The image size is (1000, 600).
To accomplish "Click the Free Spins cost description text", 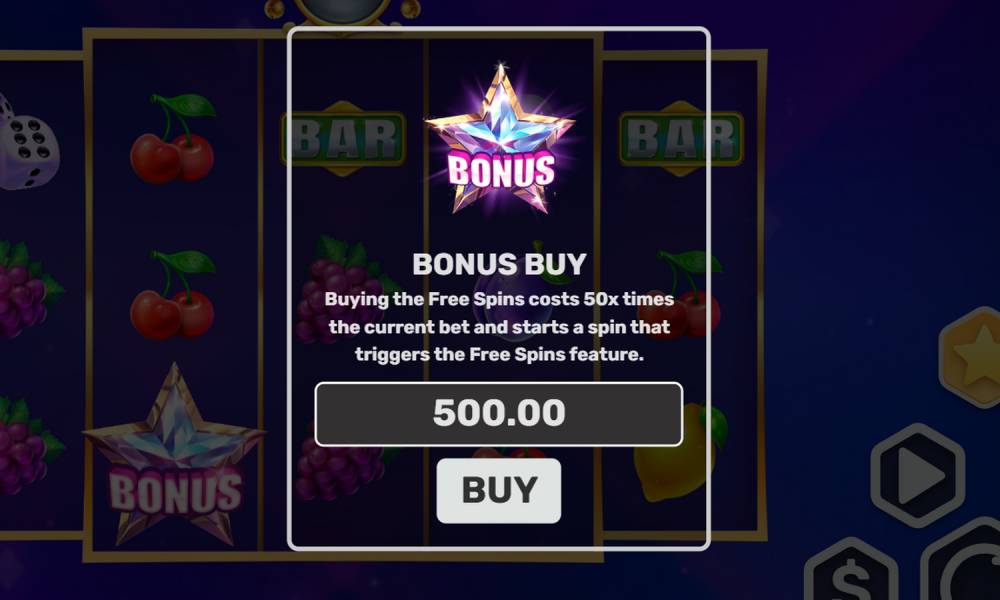I will coord(499,326).
